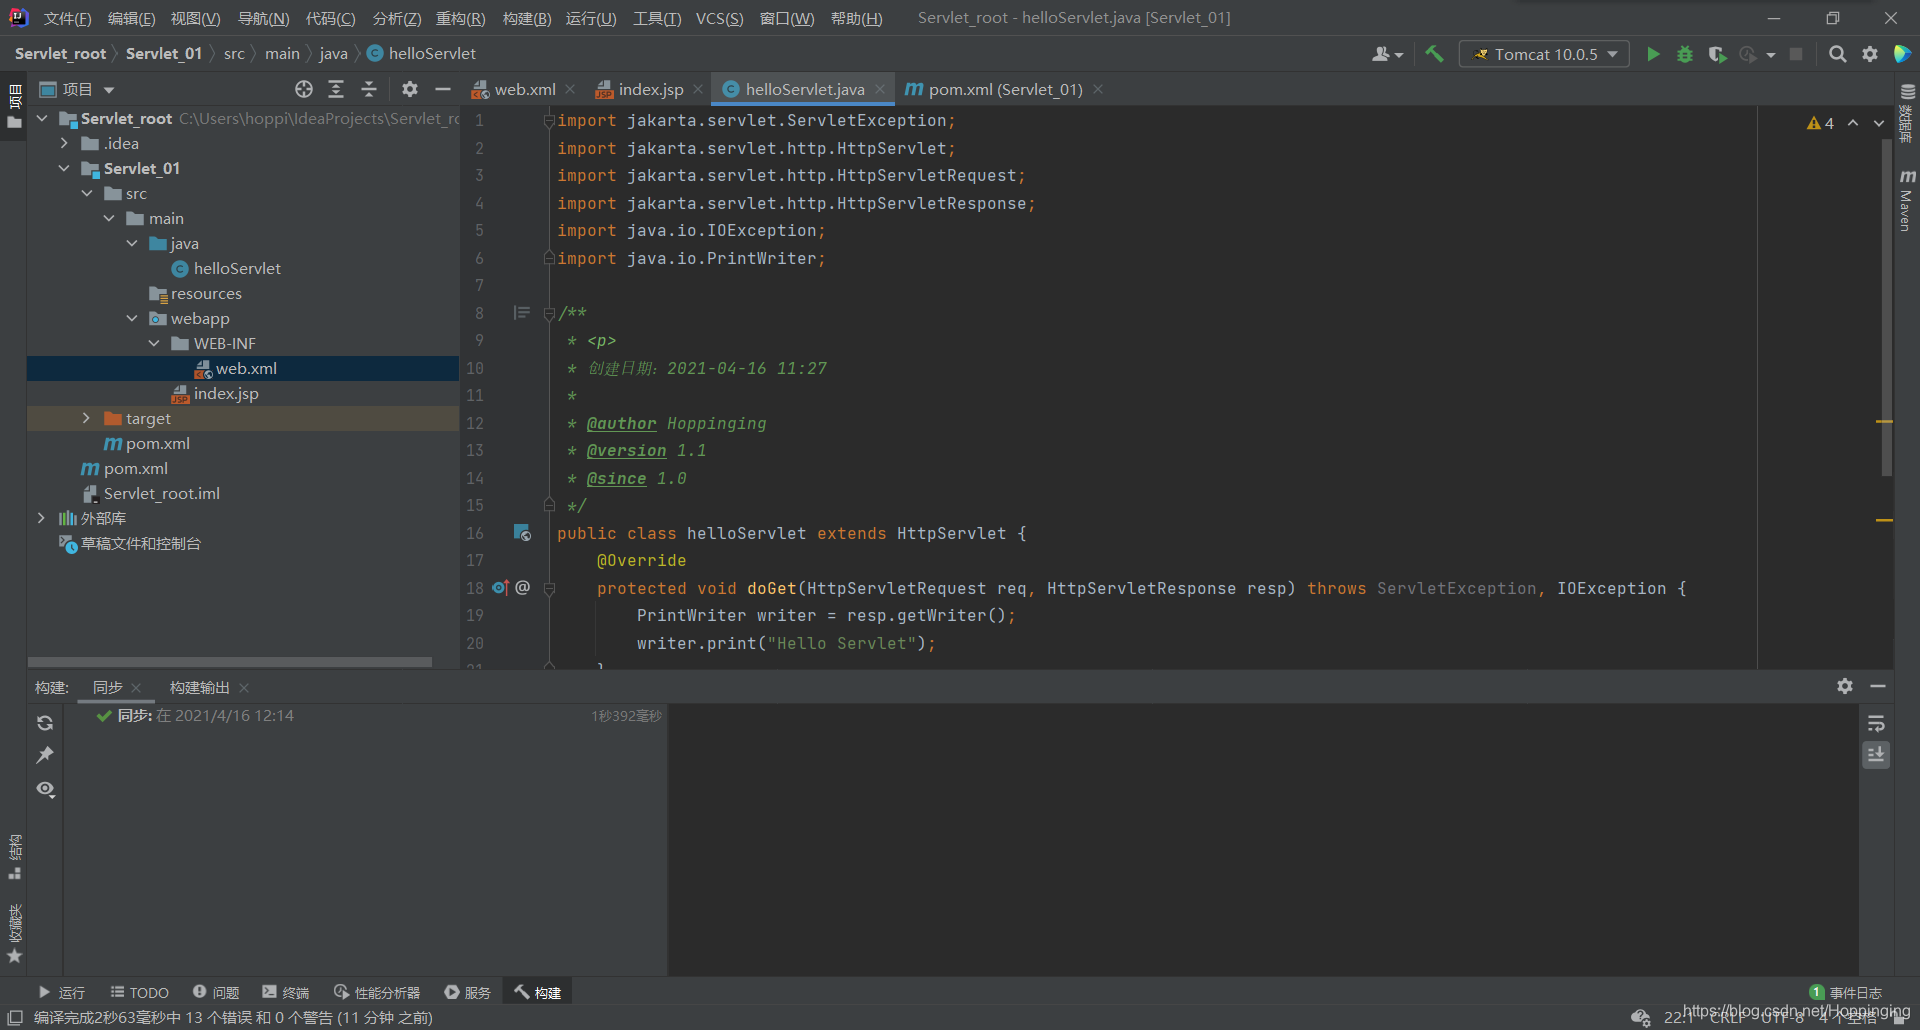The width and height of the screenshot is (1920, 1030).
Task: Toggle the eye view-options icon in build panel
Action: (x=45, y=789)
